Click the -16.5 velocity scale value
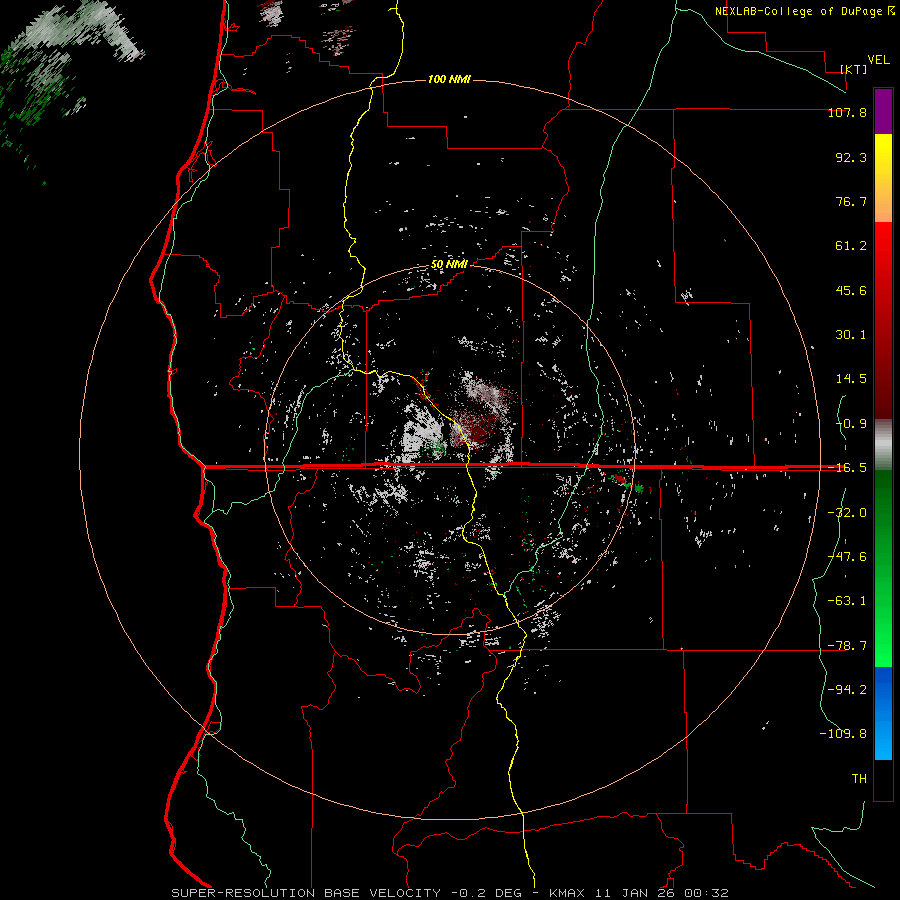 pos(847,468)
